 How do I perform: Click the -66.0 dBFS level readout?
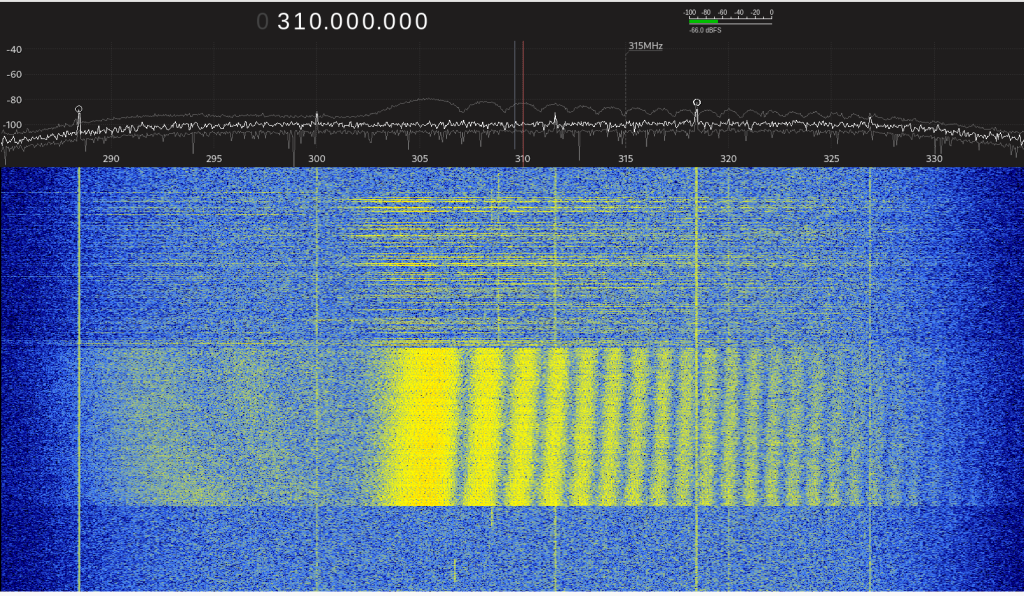pos(705,30)
